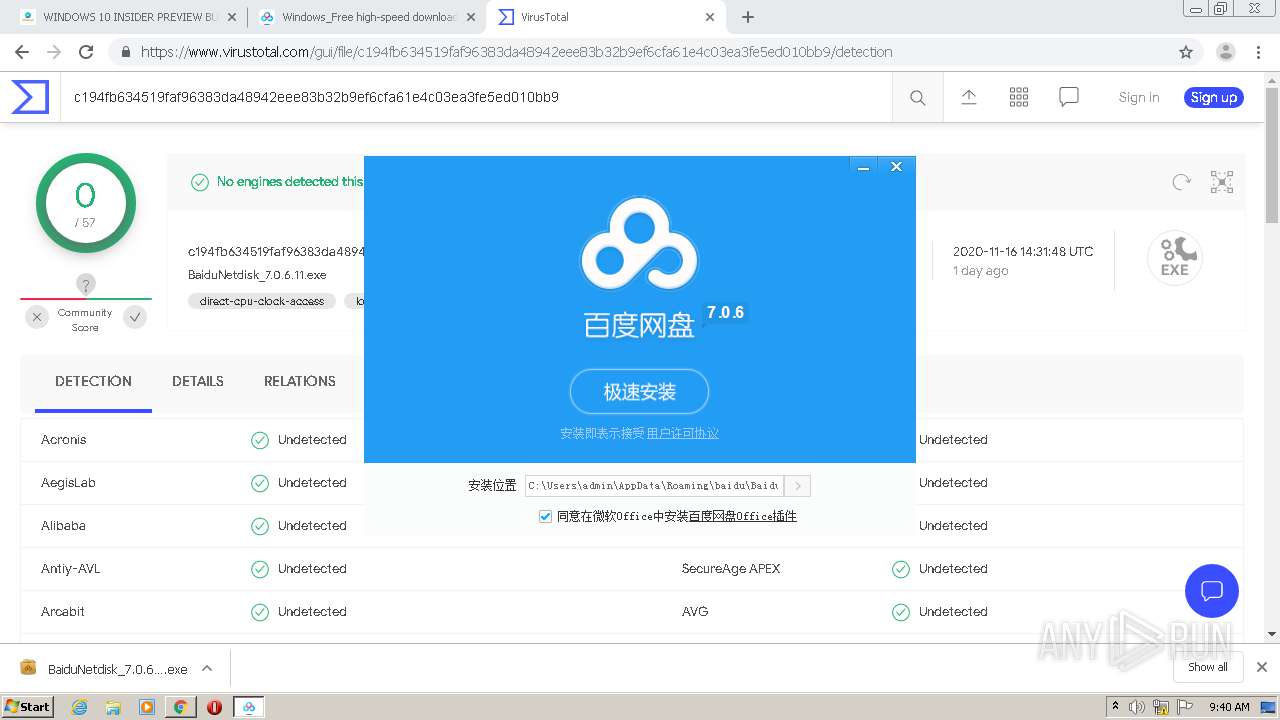The image size is (1280, 720).
Task: Click the SecureAge APEX engine name
Action: (731, 568)
